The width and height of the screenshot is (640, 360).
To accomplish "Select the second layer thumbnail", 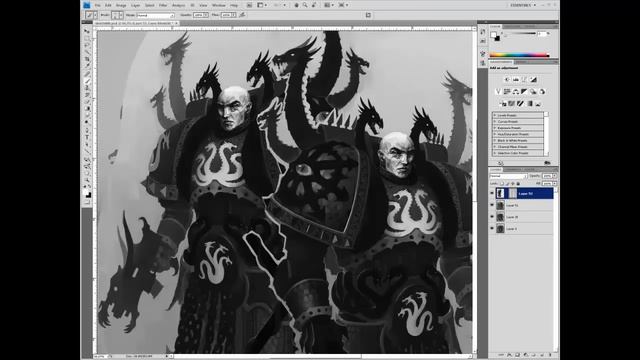I will (500, 205).
